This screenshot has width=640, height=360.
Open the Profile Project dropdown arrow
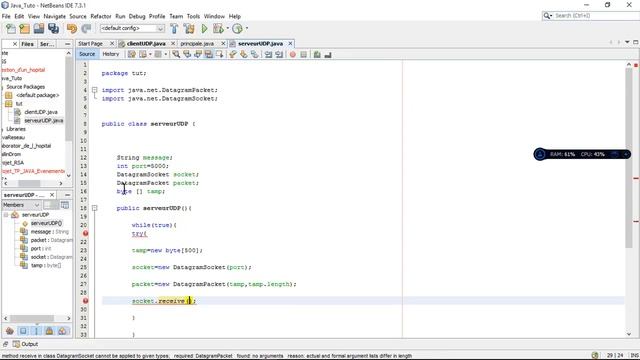click(x=246, y=29)
